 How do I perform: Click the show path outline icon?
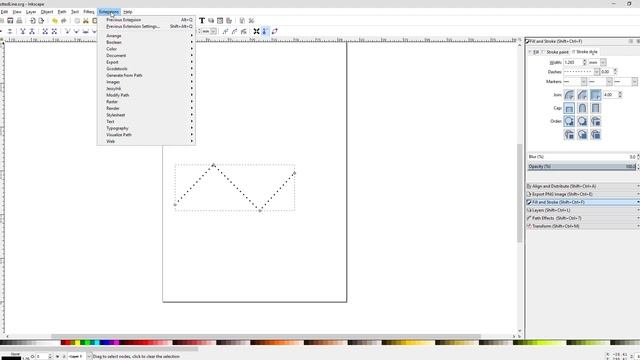(x=275, y=31)
